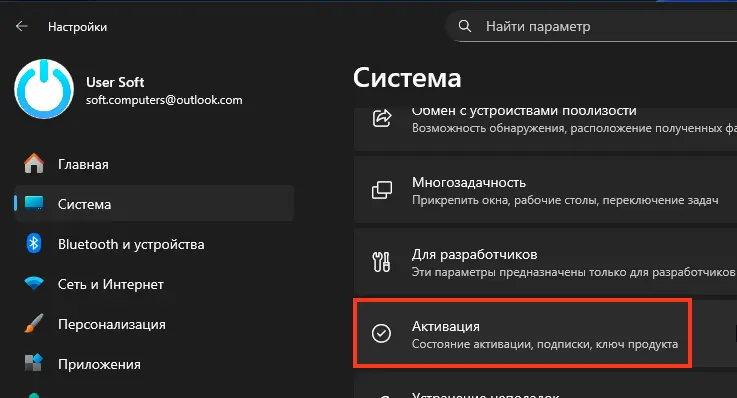Open Bluetooth и устройства section

coord(154,244)
